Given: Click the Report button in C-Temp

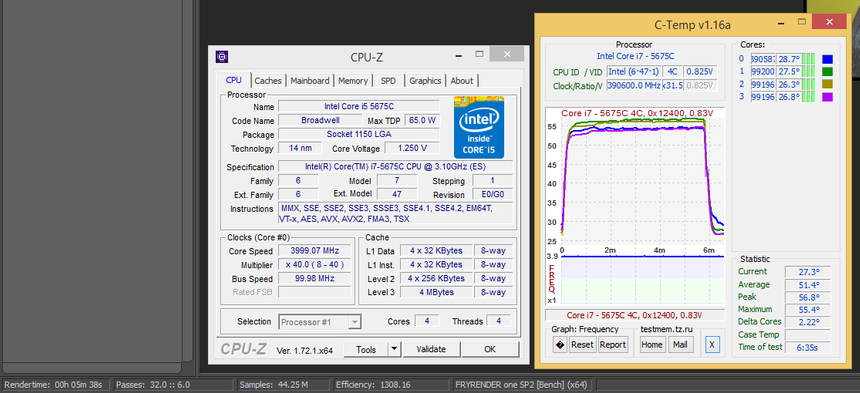Looking at the screenshot, I should pos(613,345).
